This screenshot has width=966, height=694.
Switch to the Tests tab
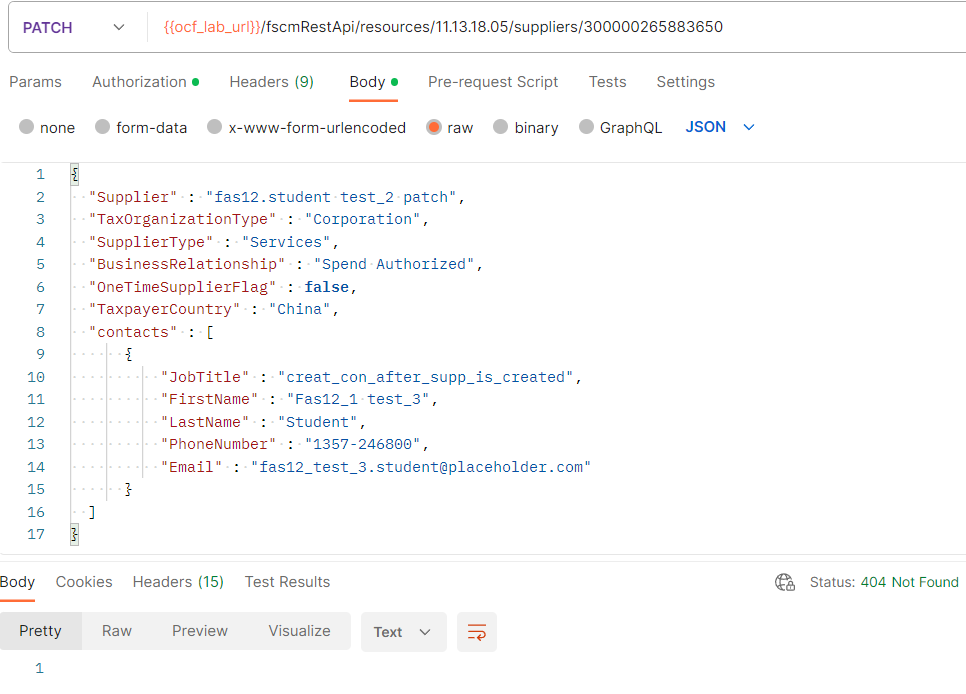(x=607, y=82)
